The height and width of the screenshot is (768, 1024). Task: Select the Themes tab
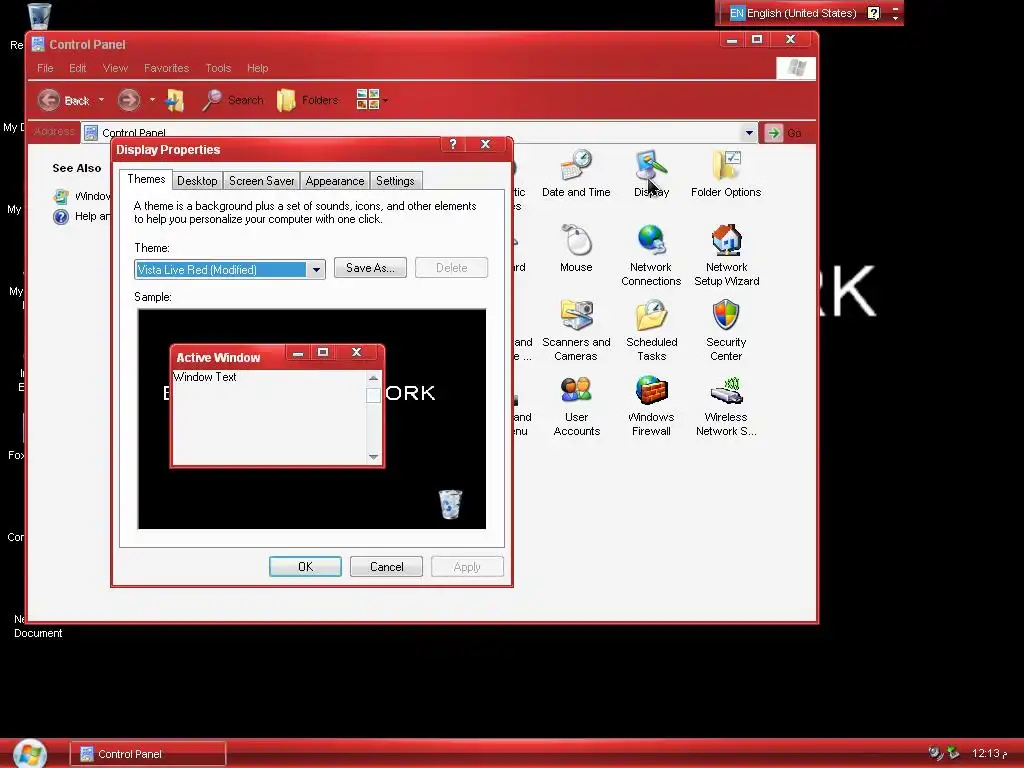(146, 179)
